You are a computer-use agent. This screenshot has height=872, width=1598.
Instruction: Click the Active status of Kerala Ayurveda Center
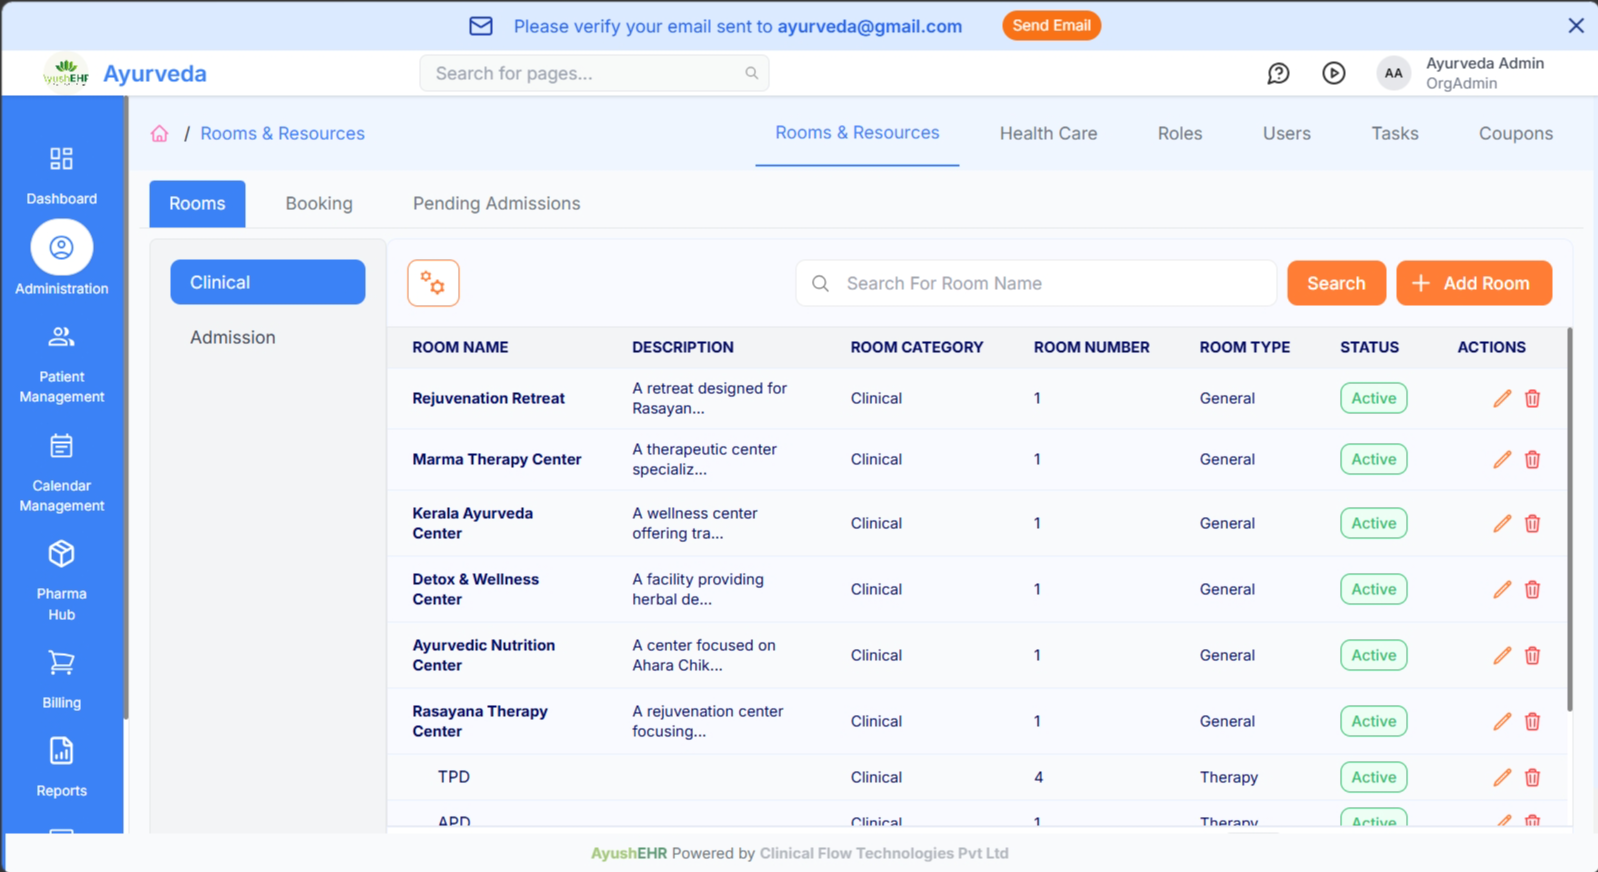(x=1373, y=523)
